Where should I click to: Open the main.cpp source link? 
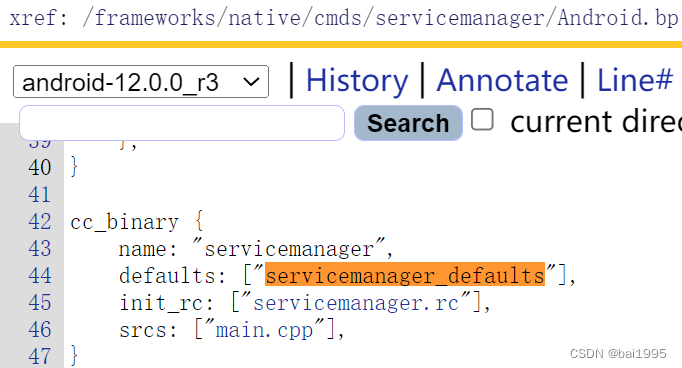point(264,330)
